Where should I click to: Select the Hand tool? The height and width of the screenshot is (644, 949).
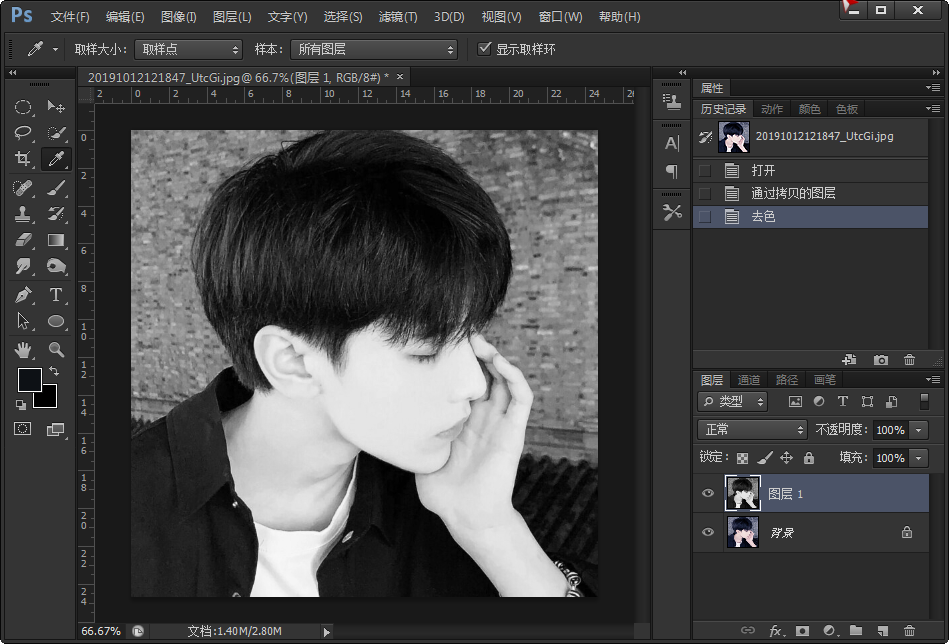pos(23,349)
